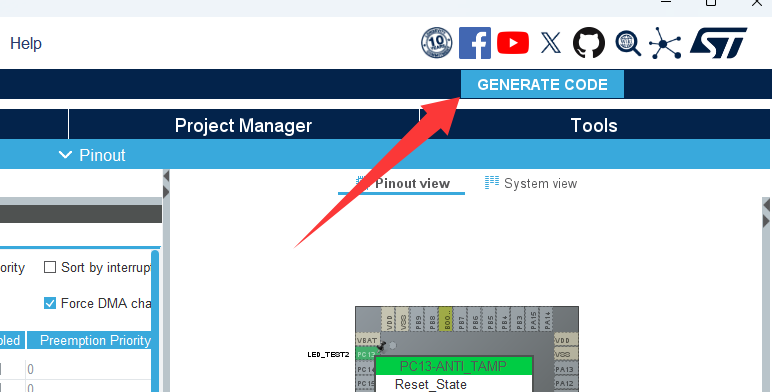Open the 10 years anniversary badge icon
This screenshot has height=392, width=772.
tap(437, 43)
